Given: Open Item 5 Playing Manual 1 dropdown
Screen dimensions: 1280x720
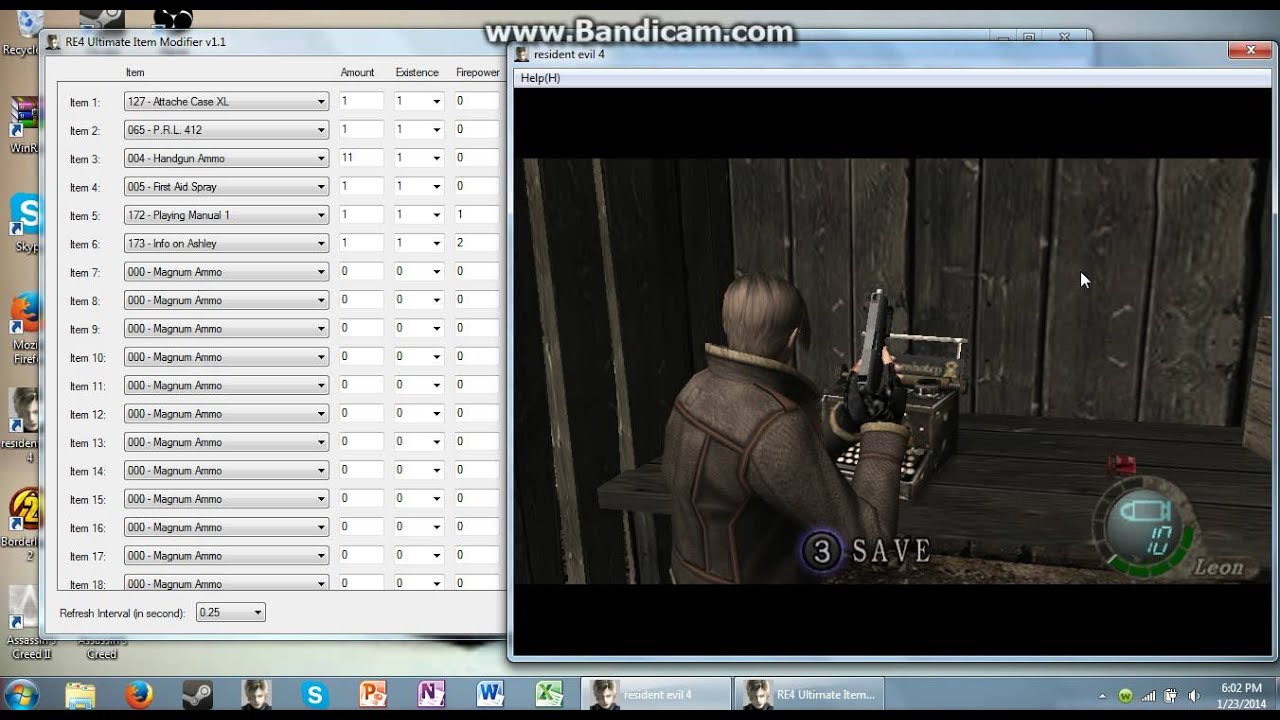Looking at the screenshot, I should tap(226, 215).
